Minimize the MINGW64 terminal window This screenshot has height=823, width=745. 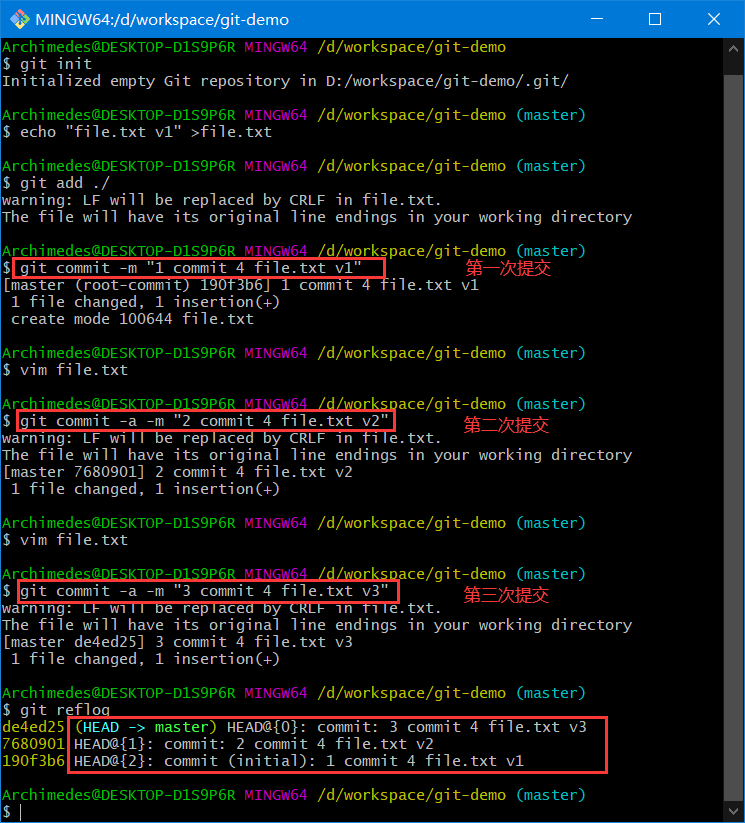click(596, 19)
